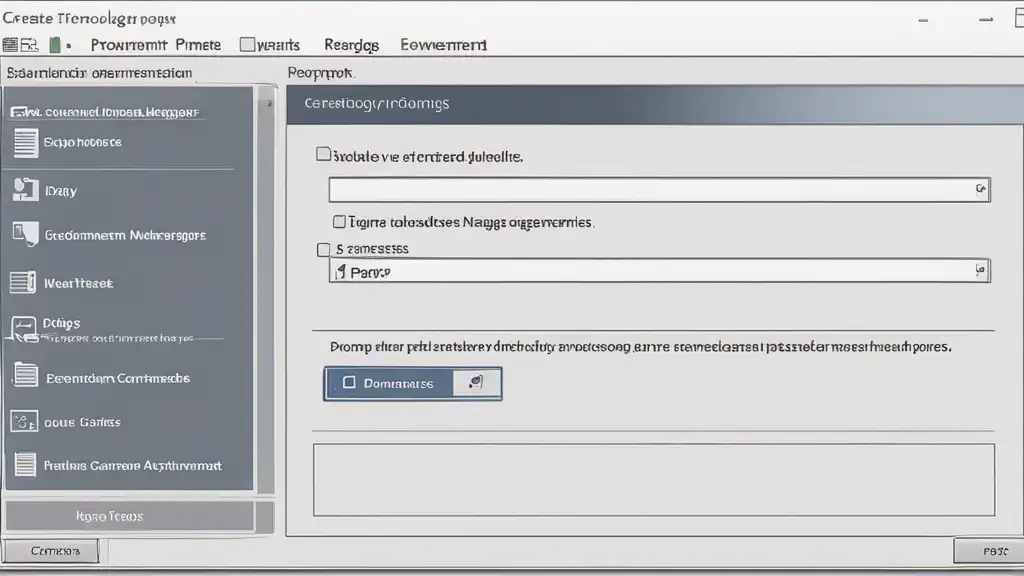Open the 'Parvp' combo box dropdown arrow
1024x576 pixels.
click(x=980, y=270)
